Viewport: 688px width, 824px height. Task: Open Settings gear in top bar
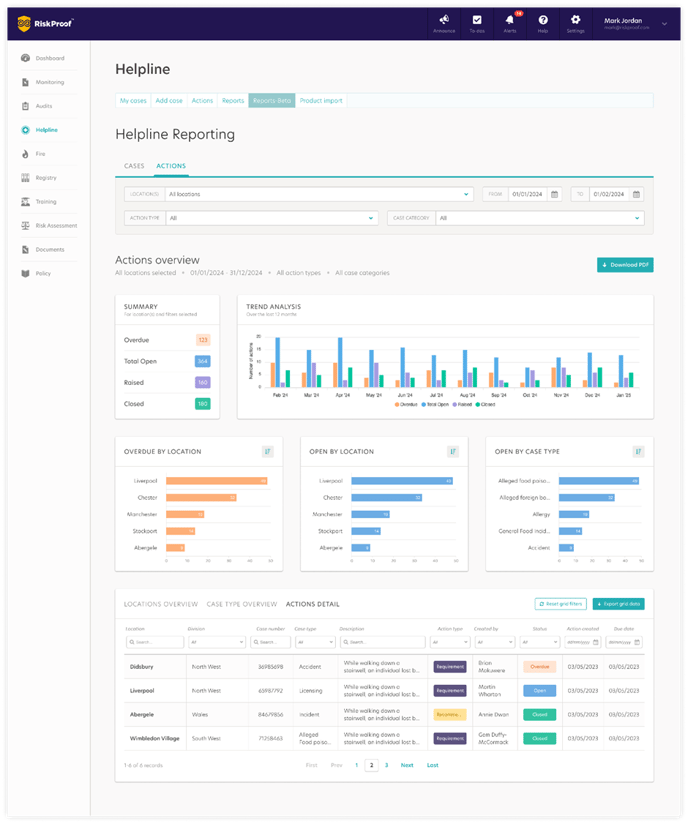coord(575,20)
